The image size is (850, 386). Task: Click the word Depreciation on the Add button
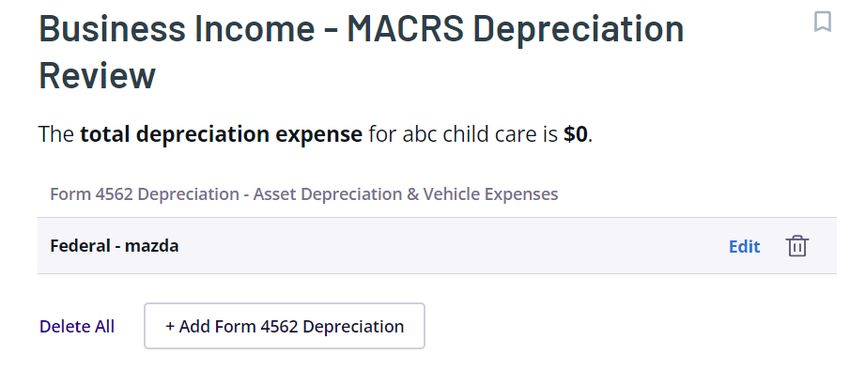pos(353,326)
